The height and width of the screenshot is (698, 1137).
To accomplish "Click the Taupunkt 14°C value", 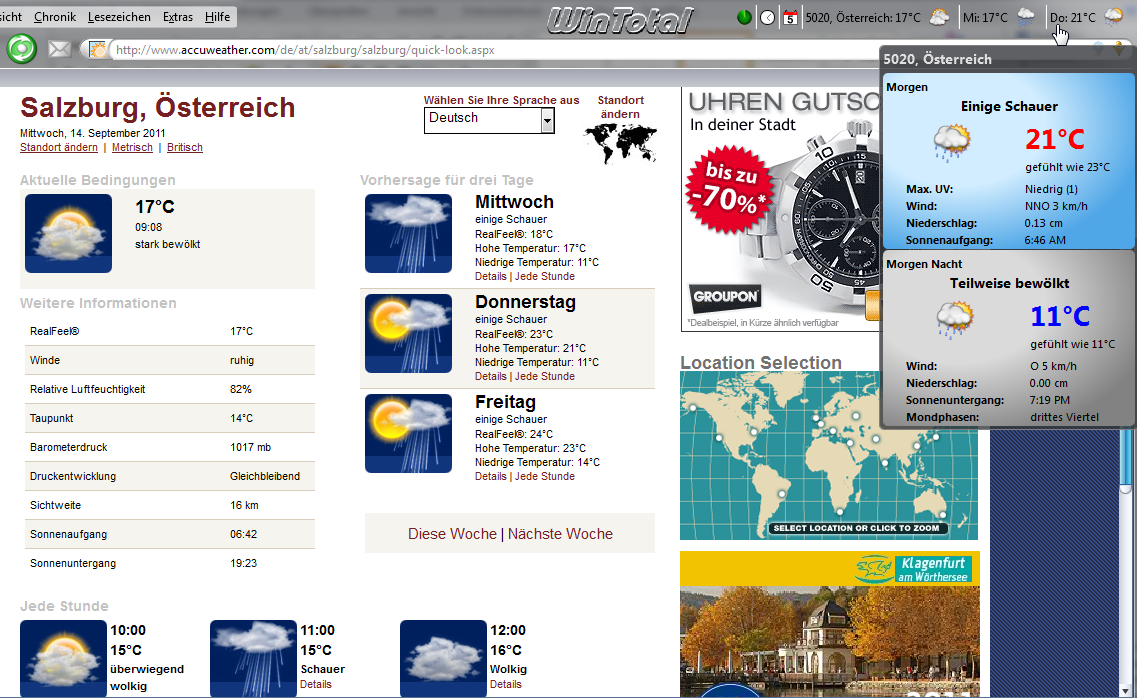I will pyautogui.click(x=241, y=418).
